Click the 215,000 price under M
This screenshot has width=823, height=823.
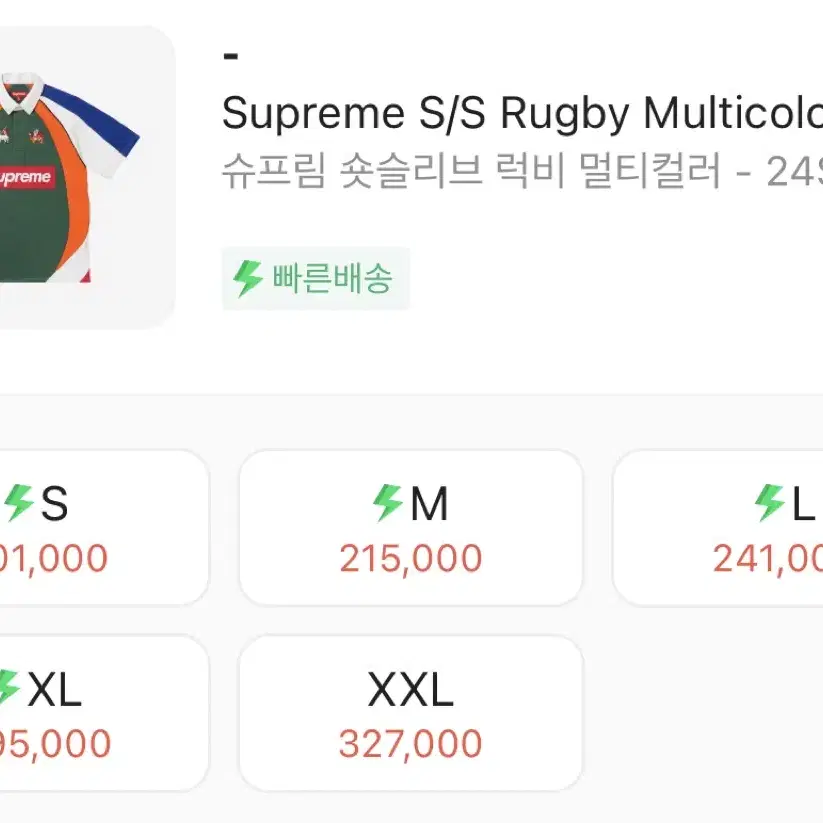(x=410, y=558)
